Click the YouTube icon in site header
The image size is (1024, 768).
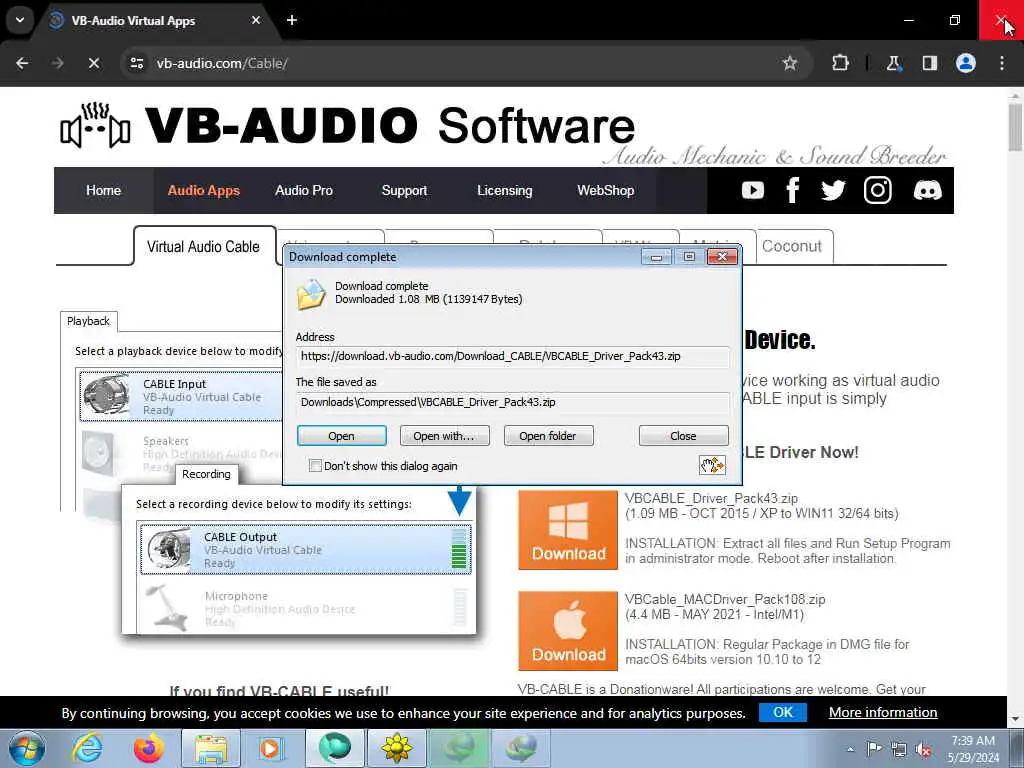click(752, 190)
